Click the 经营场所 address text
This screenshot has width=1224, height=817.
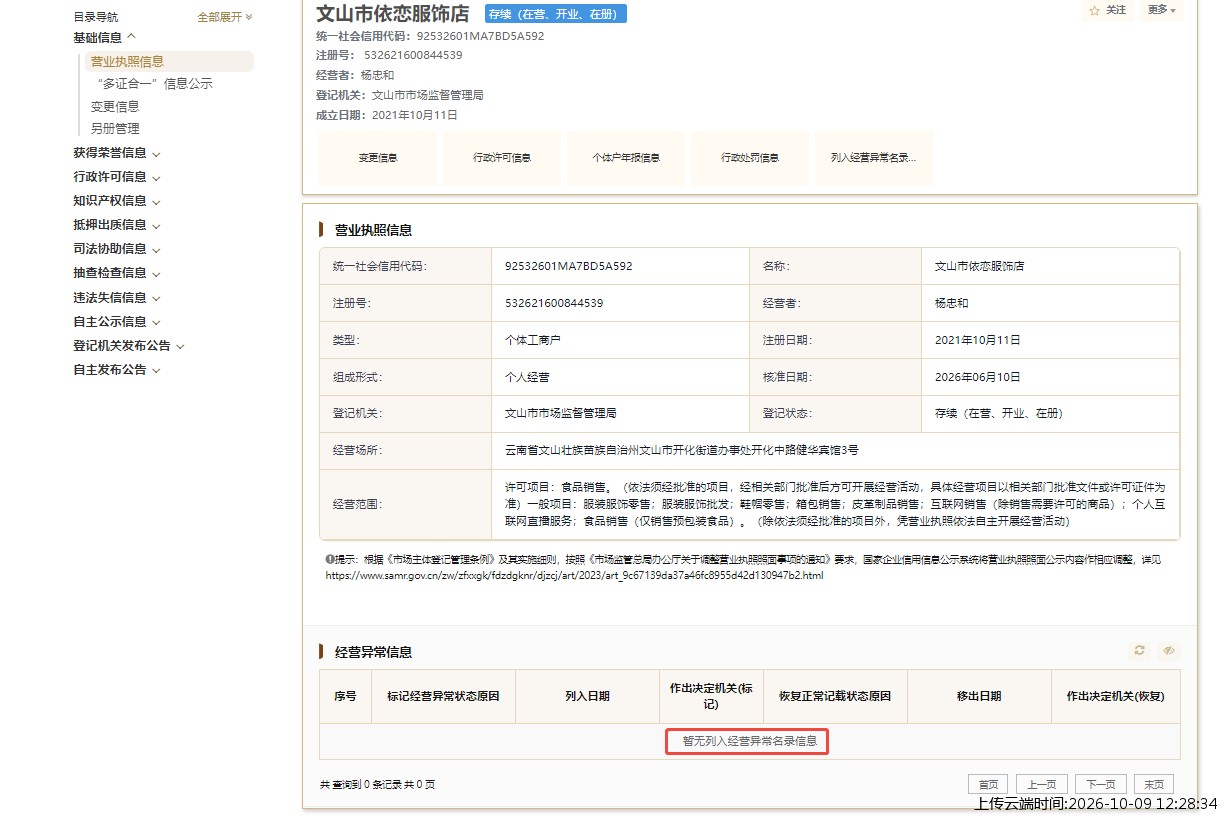click(682, 451)
